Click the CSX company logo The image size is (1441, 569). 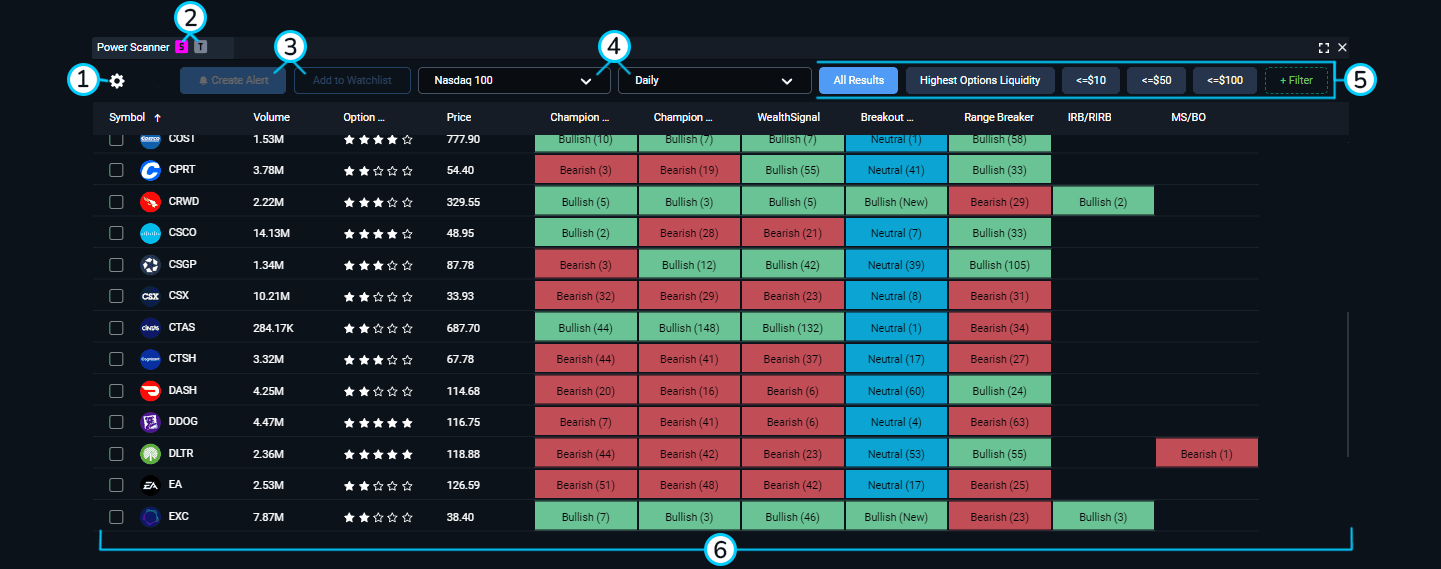point(150,296)
